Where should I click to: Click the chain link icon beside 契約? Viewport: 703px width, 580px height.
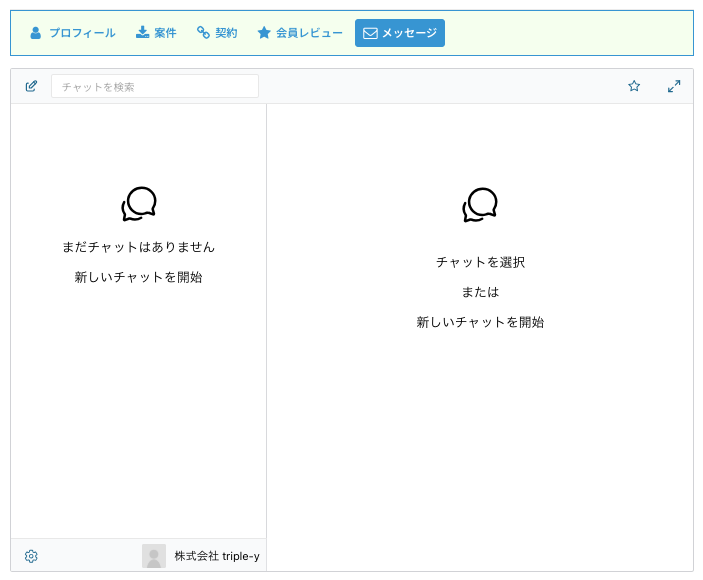pyautogui.click(x=203, y=33)
